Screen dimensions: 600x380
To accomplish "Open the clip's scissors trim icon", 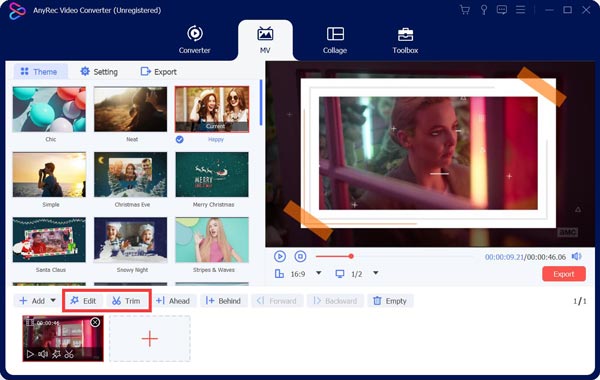I will click(69, 354).
